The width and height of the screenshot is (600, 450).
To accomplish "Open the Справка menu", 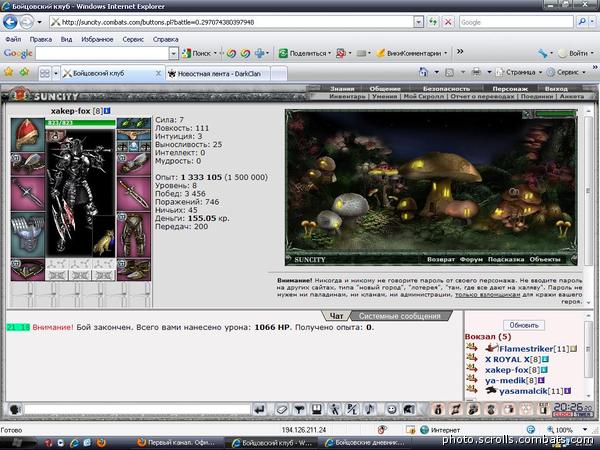I will [166, 39].
